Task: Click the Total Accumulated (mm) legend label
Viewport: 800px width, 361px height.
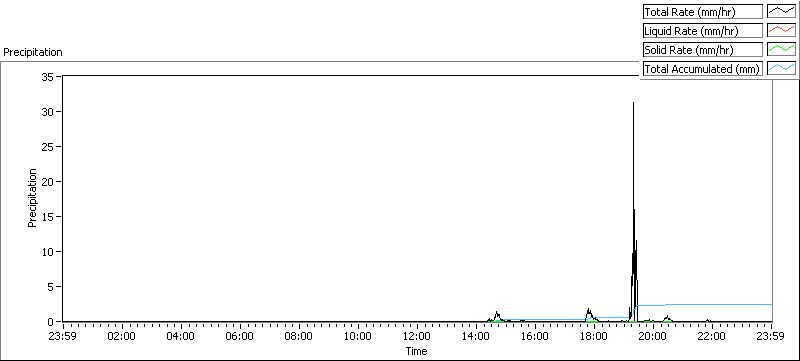Action: tap(702, 68)
